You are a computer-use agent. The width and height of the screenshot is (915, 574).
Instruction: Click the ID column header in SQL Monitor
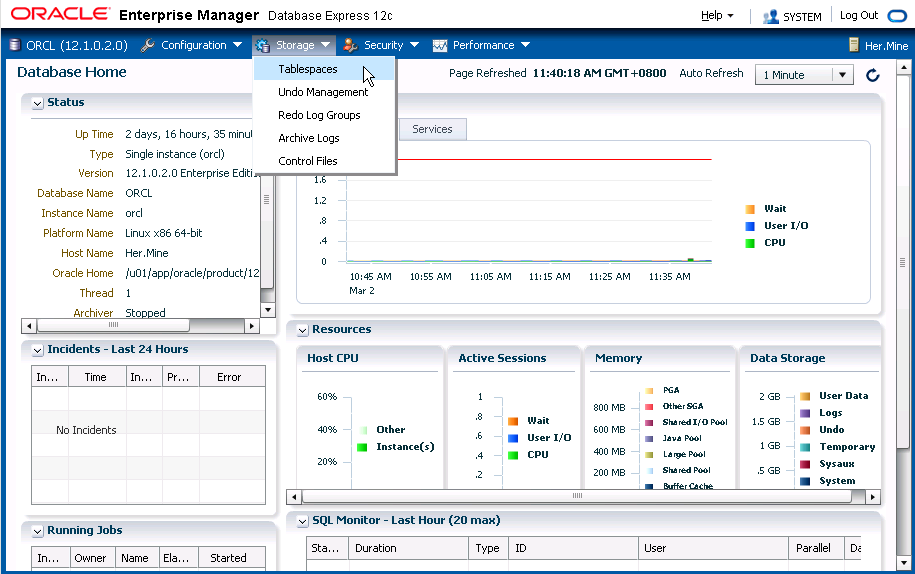tap(573, 548)
